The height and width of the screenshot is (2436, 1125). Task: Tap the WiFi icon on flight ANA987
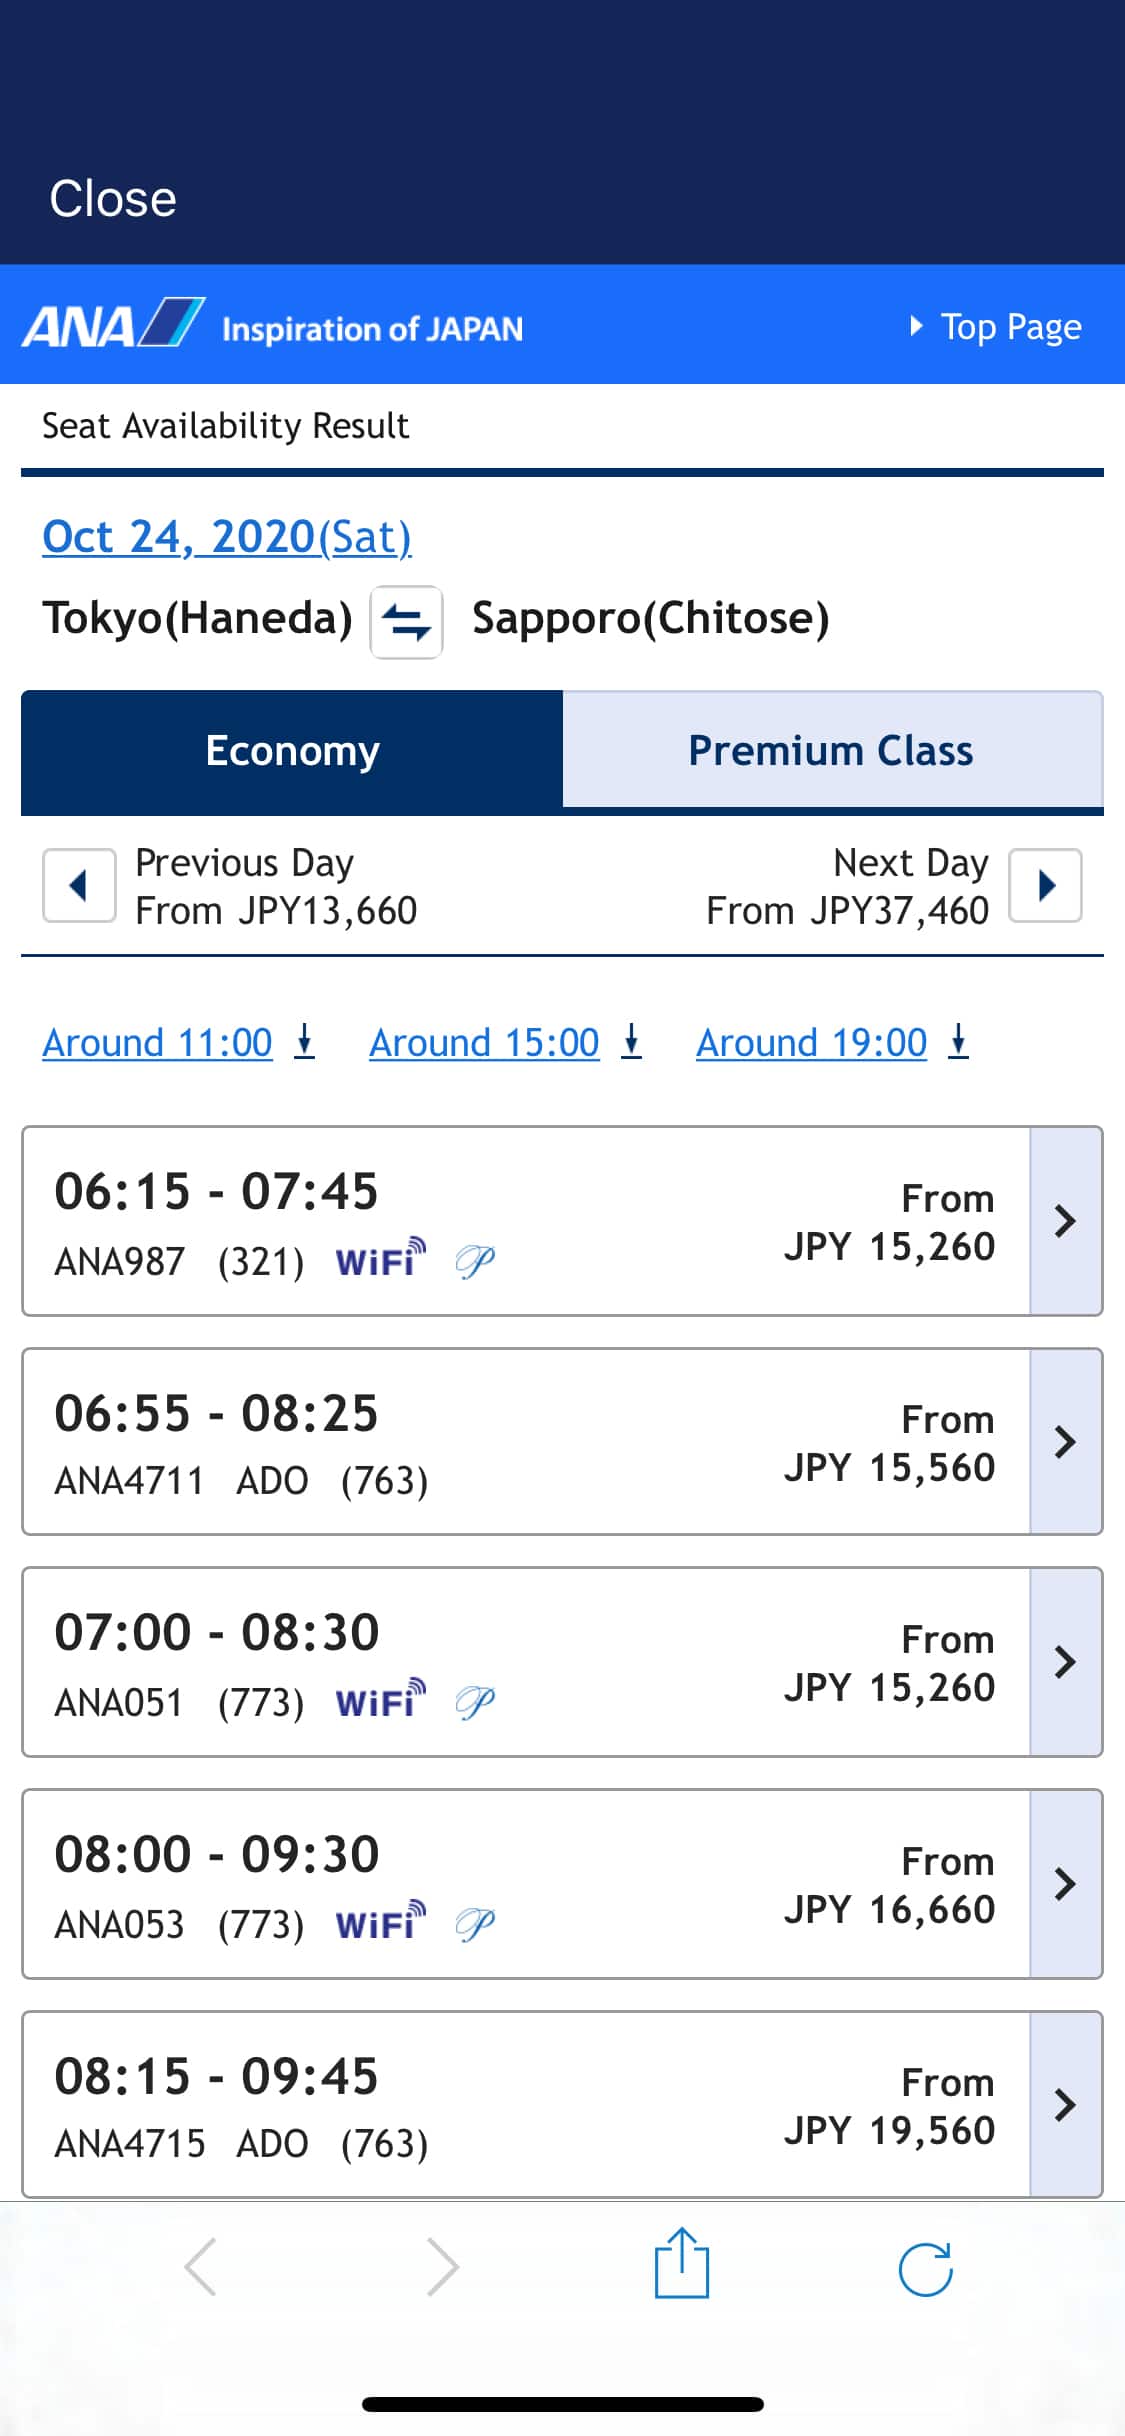(x=381, y=1259)
